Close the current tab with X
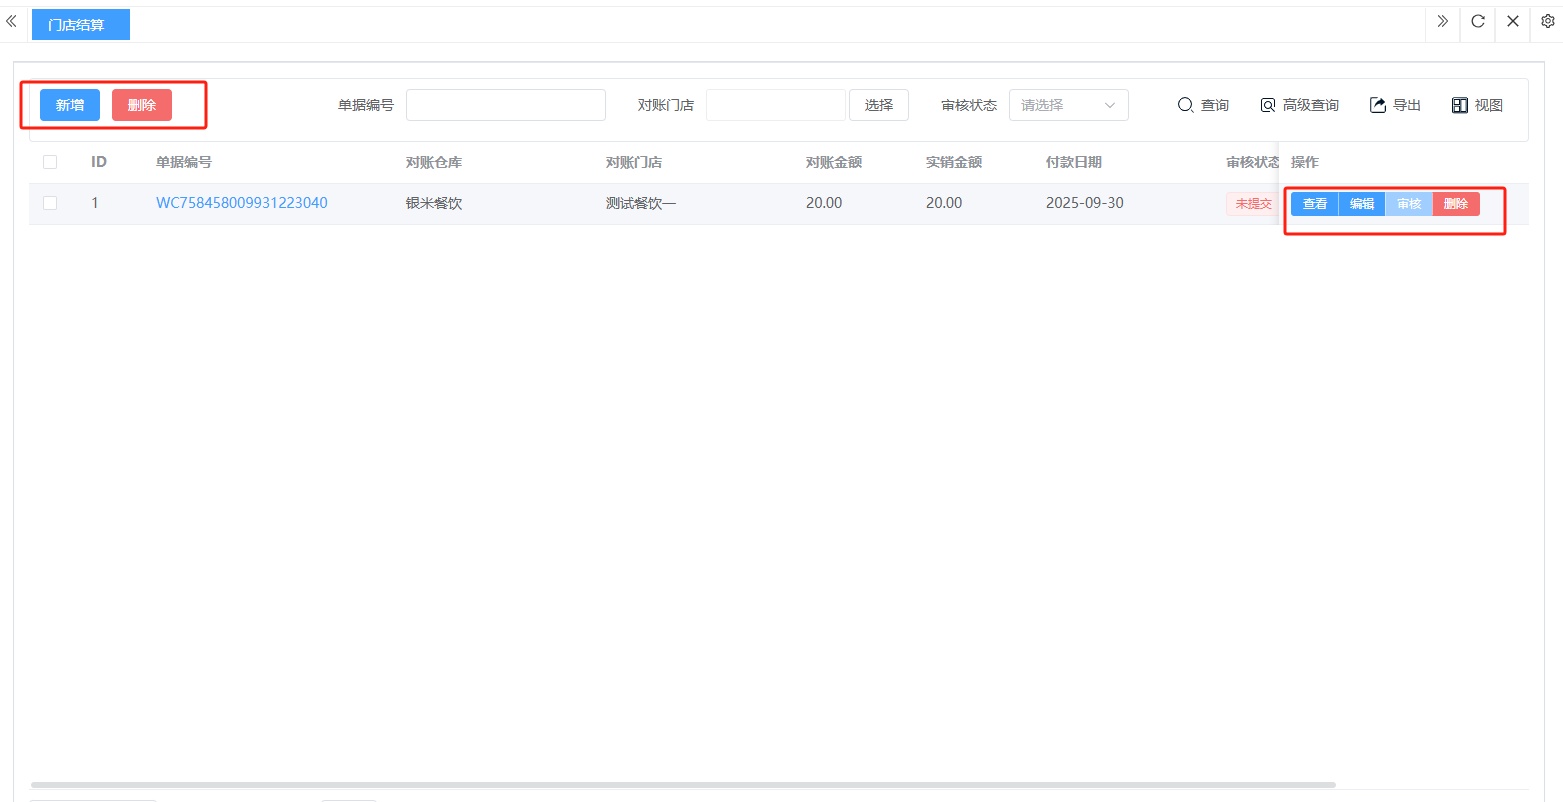Viewport: 1563px width, 802px height. 1512,21
